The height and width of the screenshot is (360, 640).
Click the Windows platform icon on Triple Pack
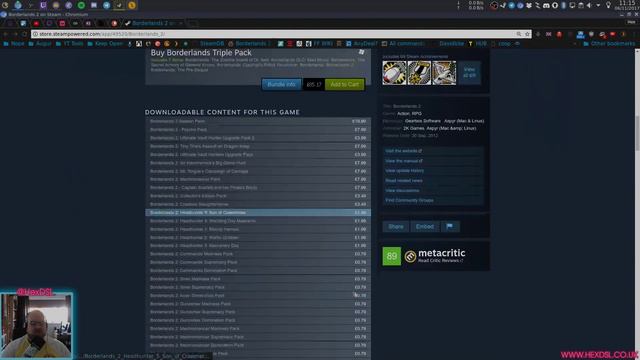[361, 52]
